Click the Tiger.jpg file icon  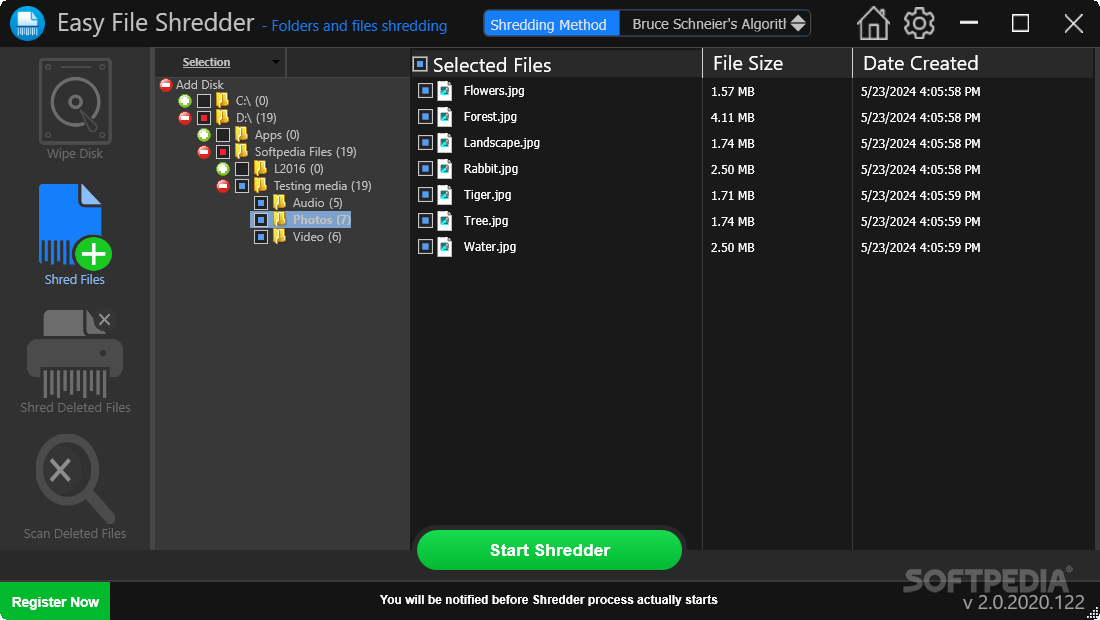click(445, 195)
